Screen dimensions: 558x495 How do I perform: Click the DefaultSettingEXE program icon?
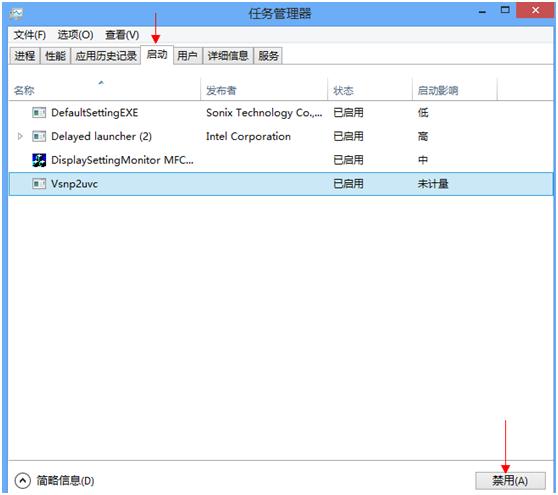(x=39, y=112)
